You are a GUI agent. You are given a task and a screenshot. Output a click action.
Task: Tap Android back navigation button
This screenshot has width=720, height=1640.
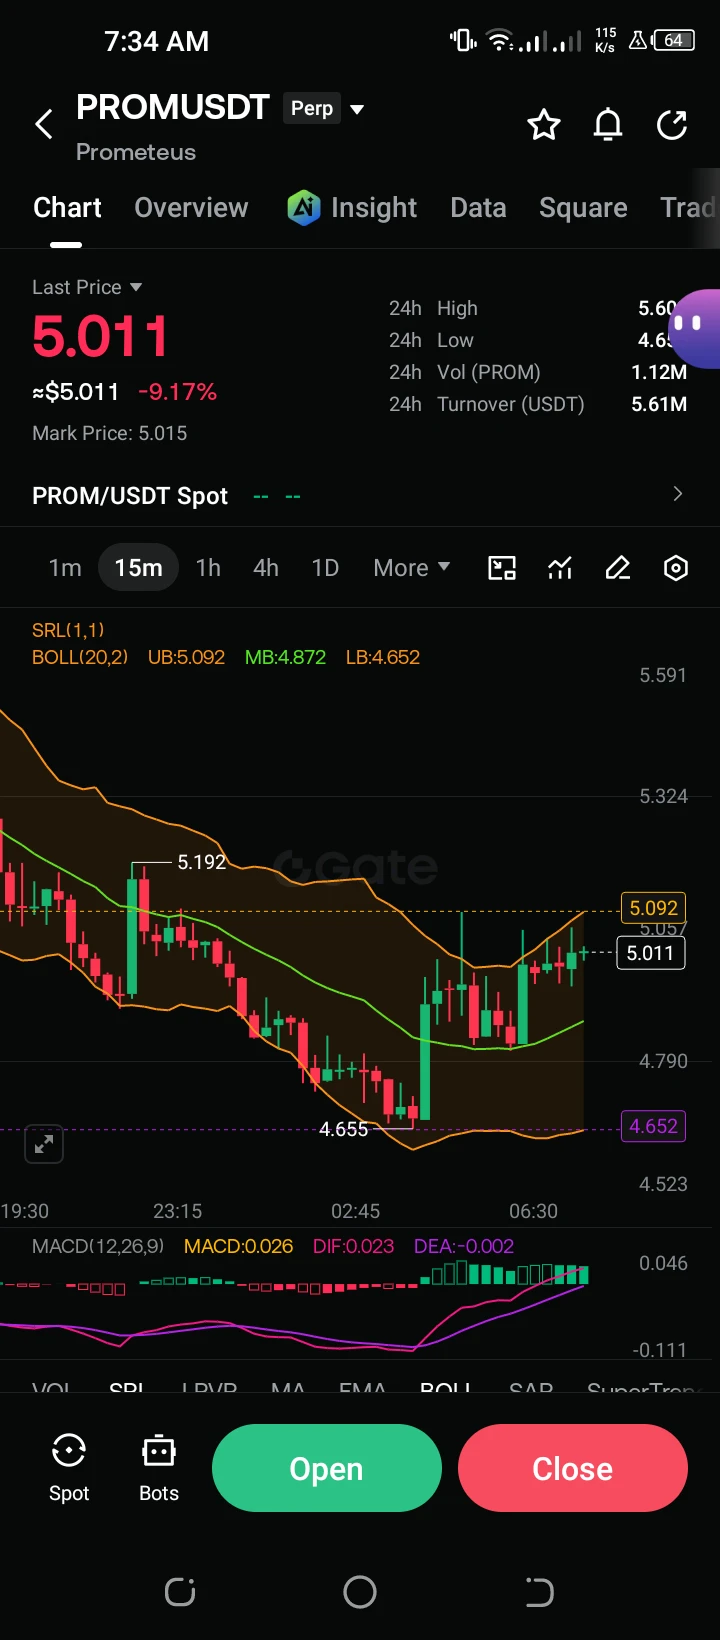(539, 1591)
